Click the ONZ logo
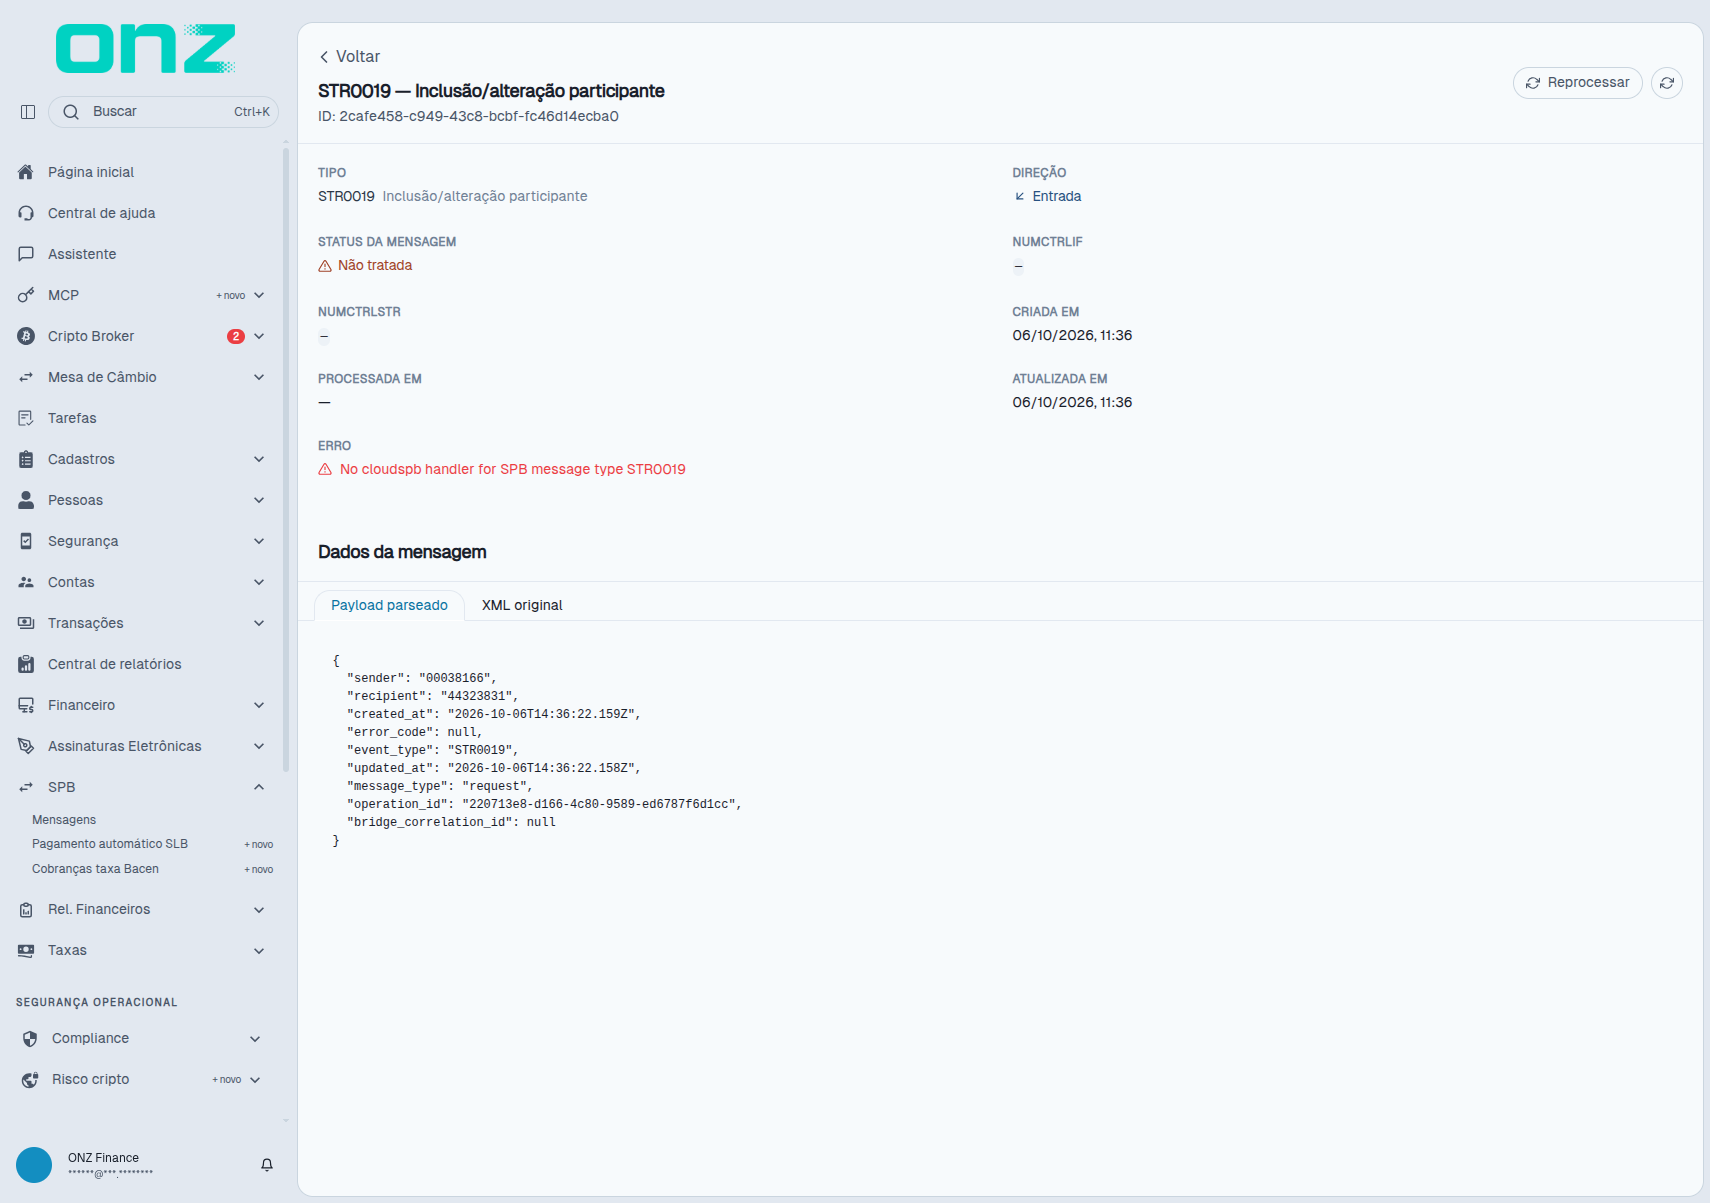1710x1203 pixels. (x=146, y=49)
